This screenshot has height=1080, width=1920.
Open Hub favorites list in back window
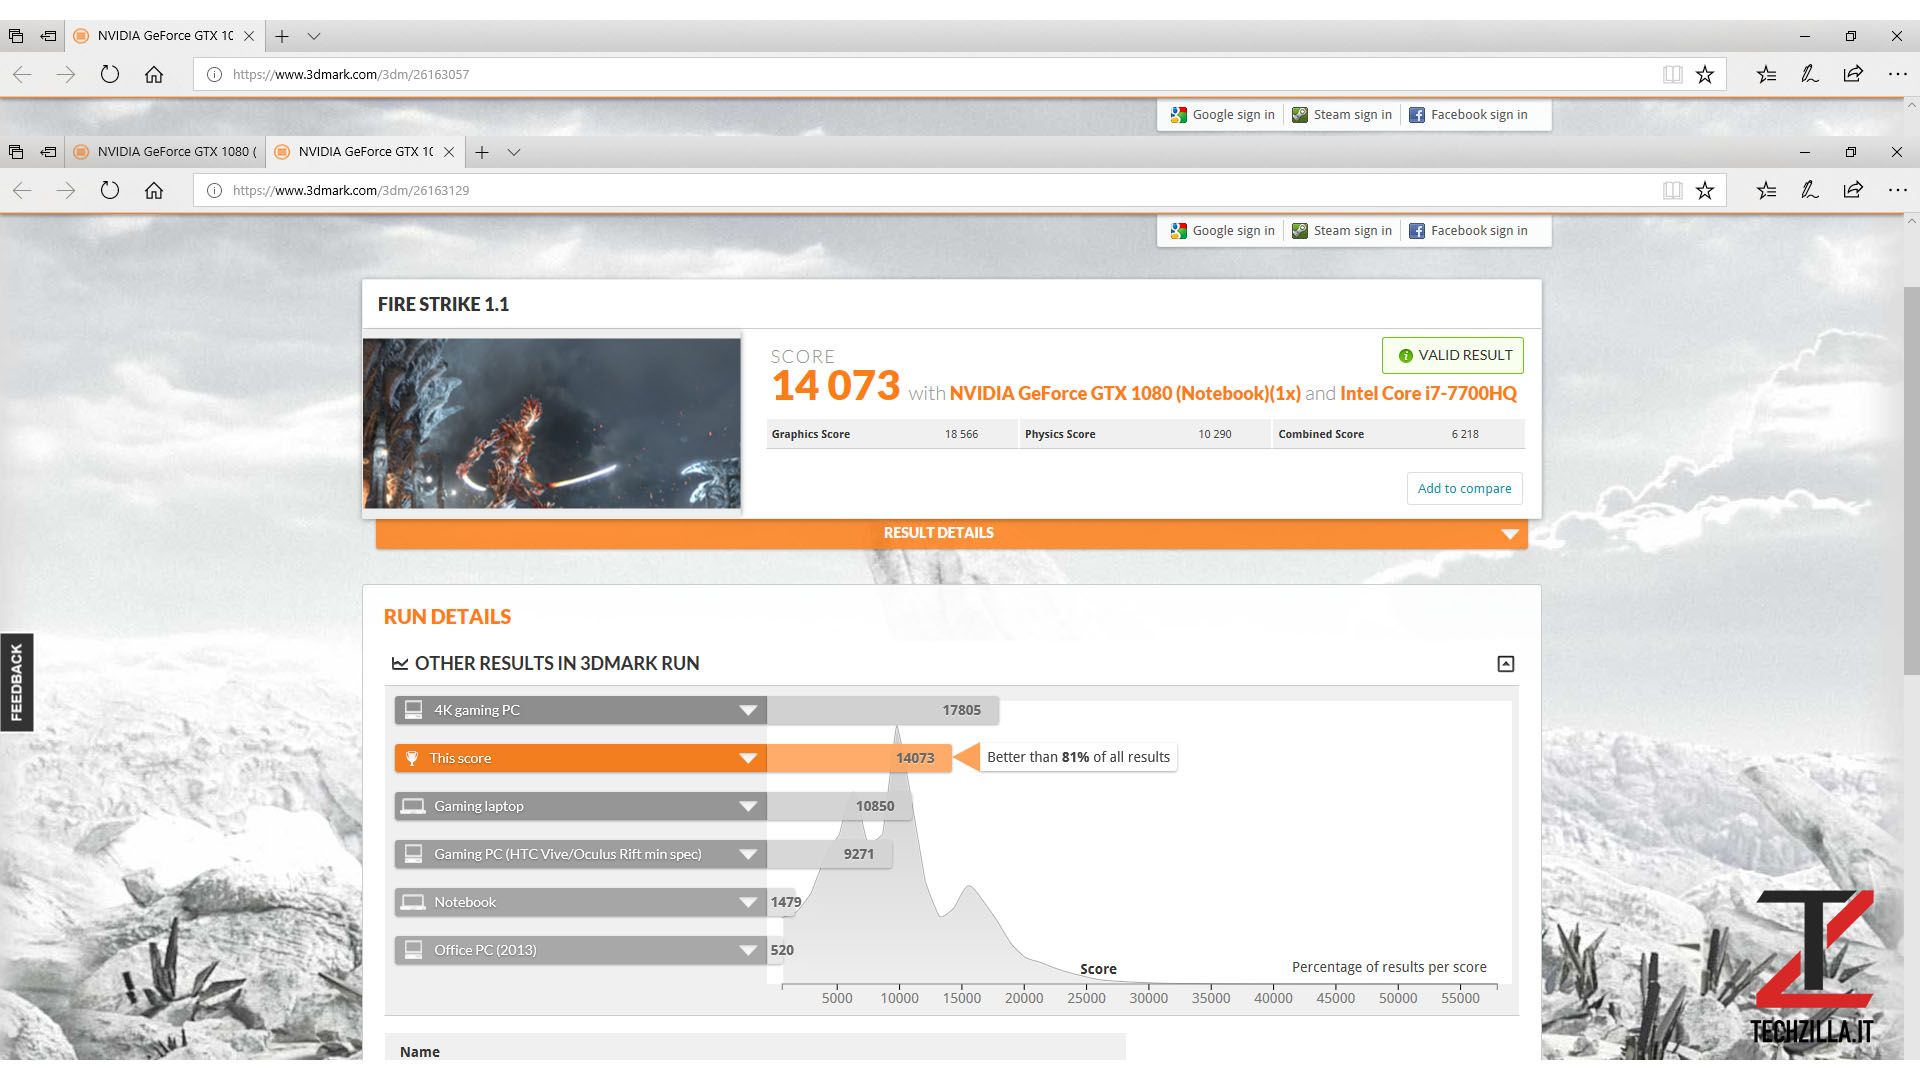click(1766, 74)
